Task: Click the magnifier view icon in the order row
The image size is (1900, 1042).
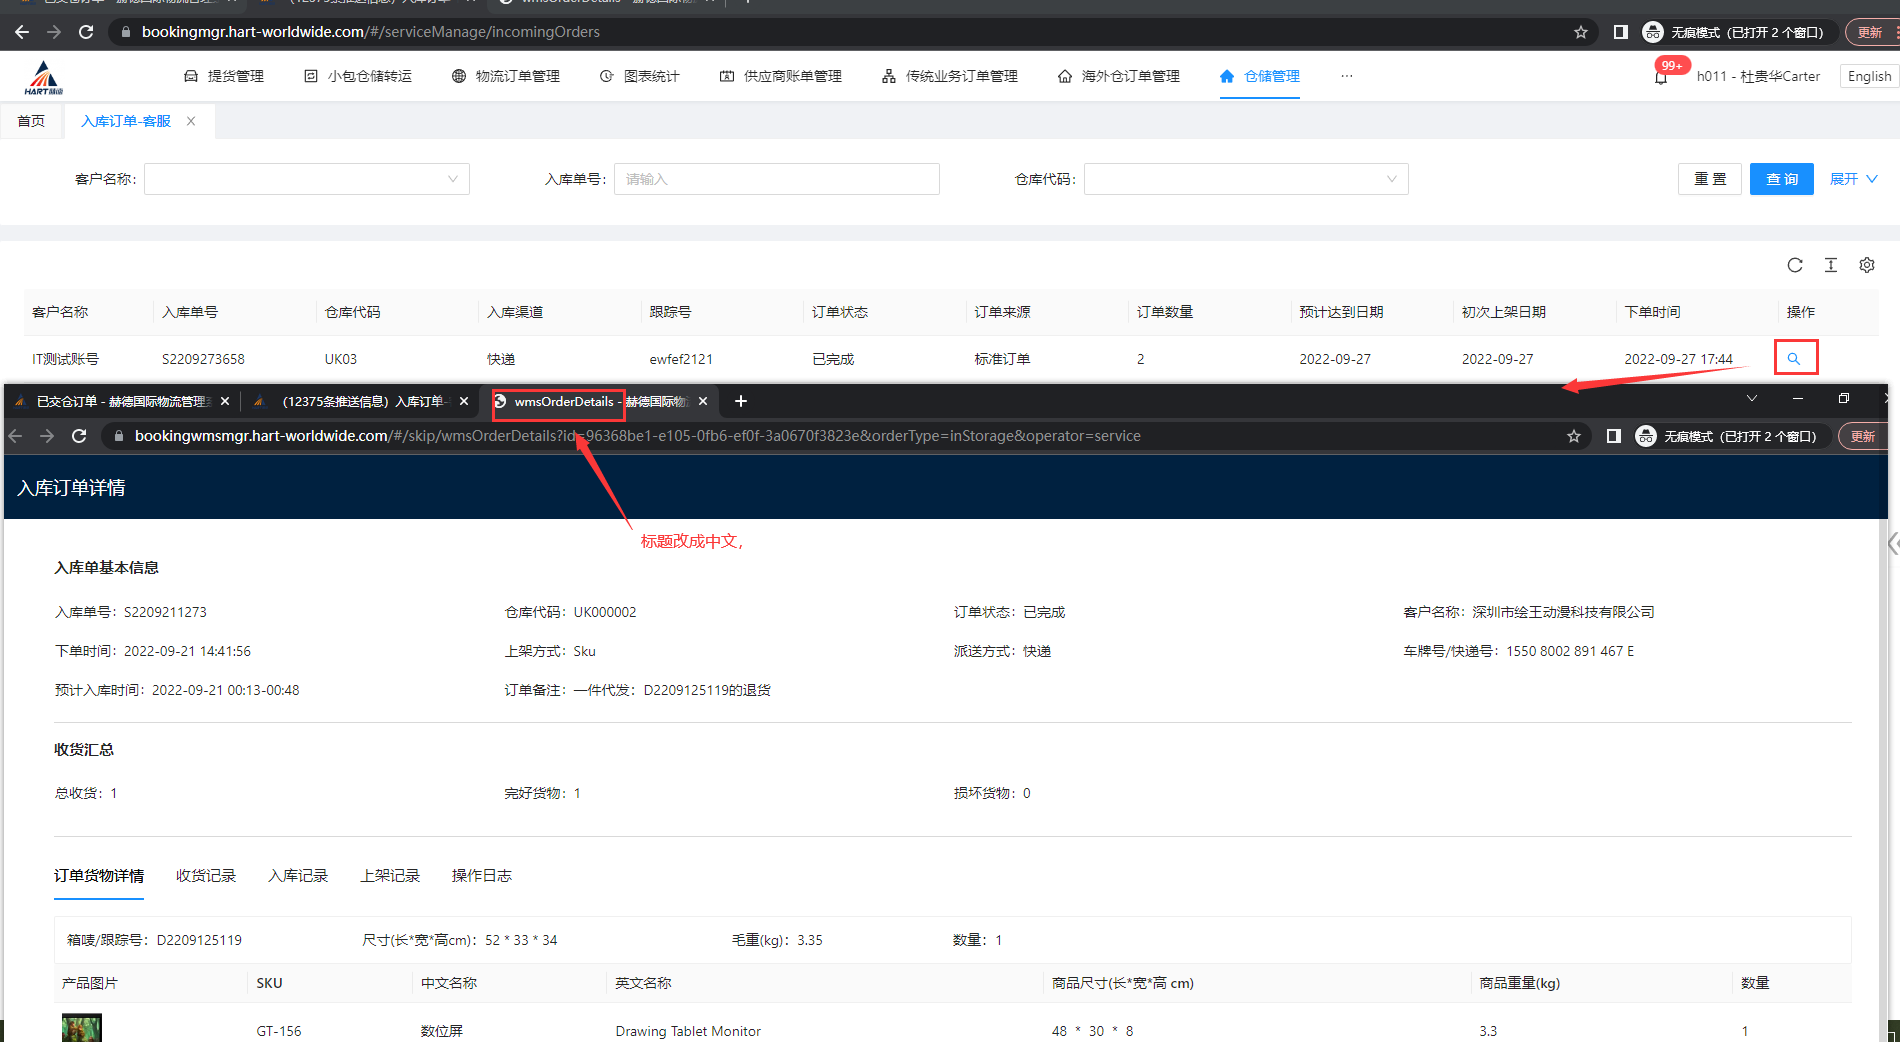Action: [x=1794, y=358]
